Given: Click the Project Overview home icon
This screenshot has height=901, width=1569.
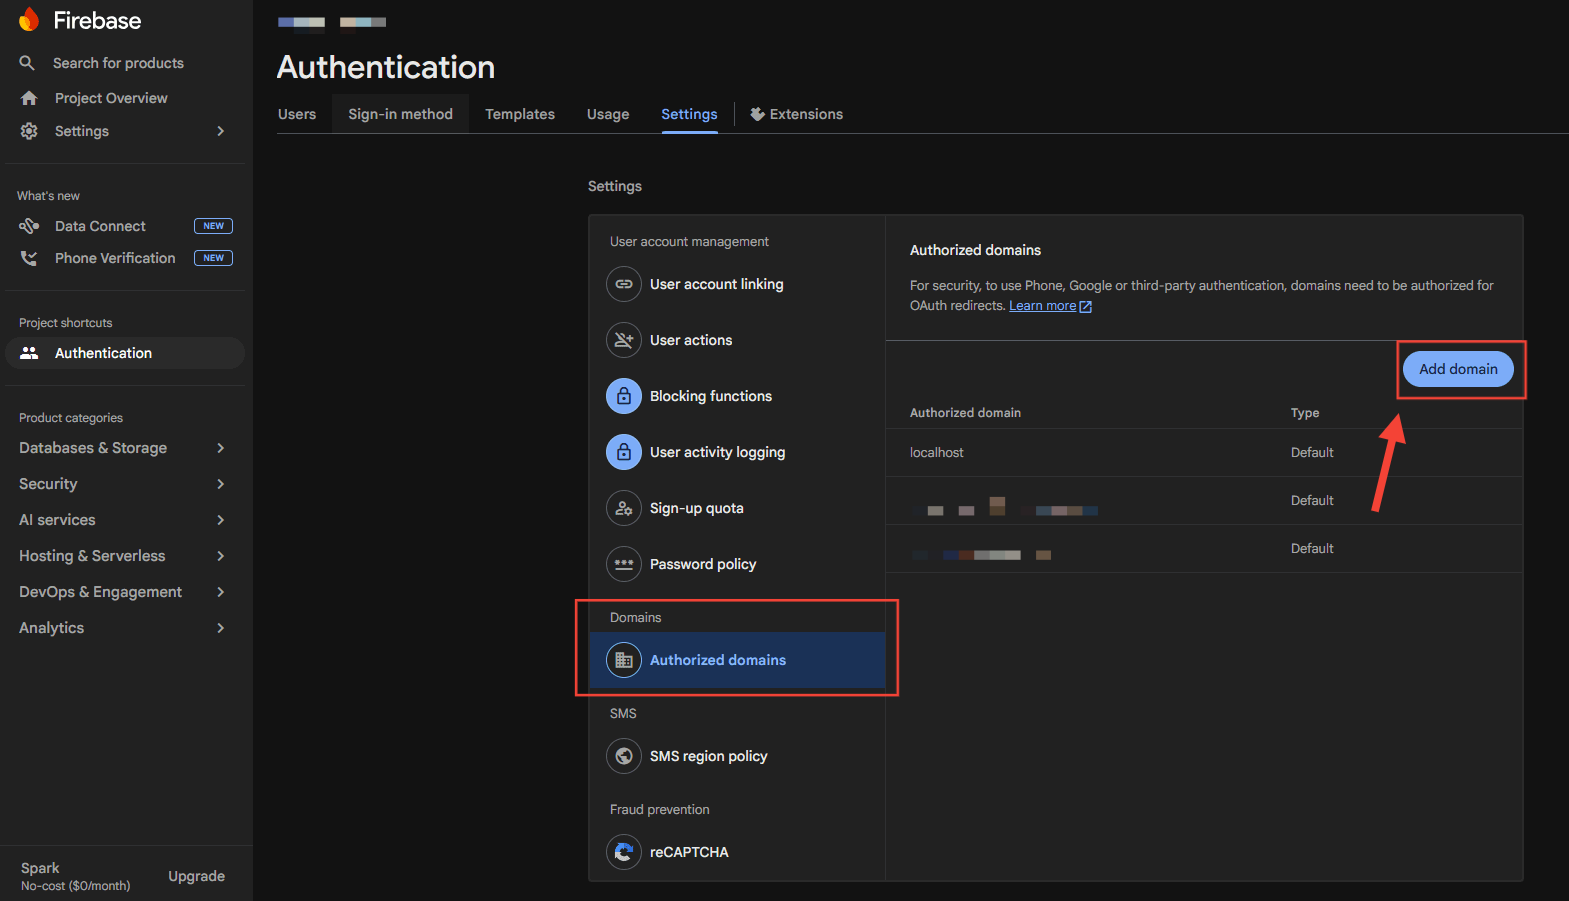Looking at the screenshot, I should (29, 98).
